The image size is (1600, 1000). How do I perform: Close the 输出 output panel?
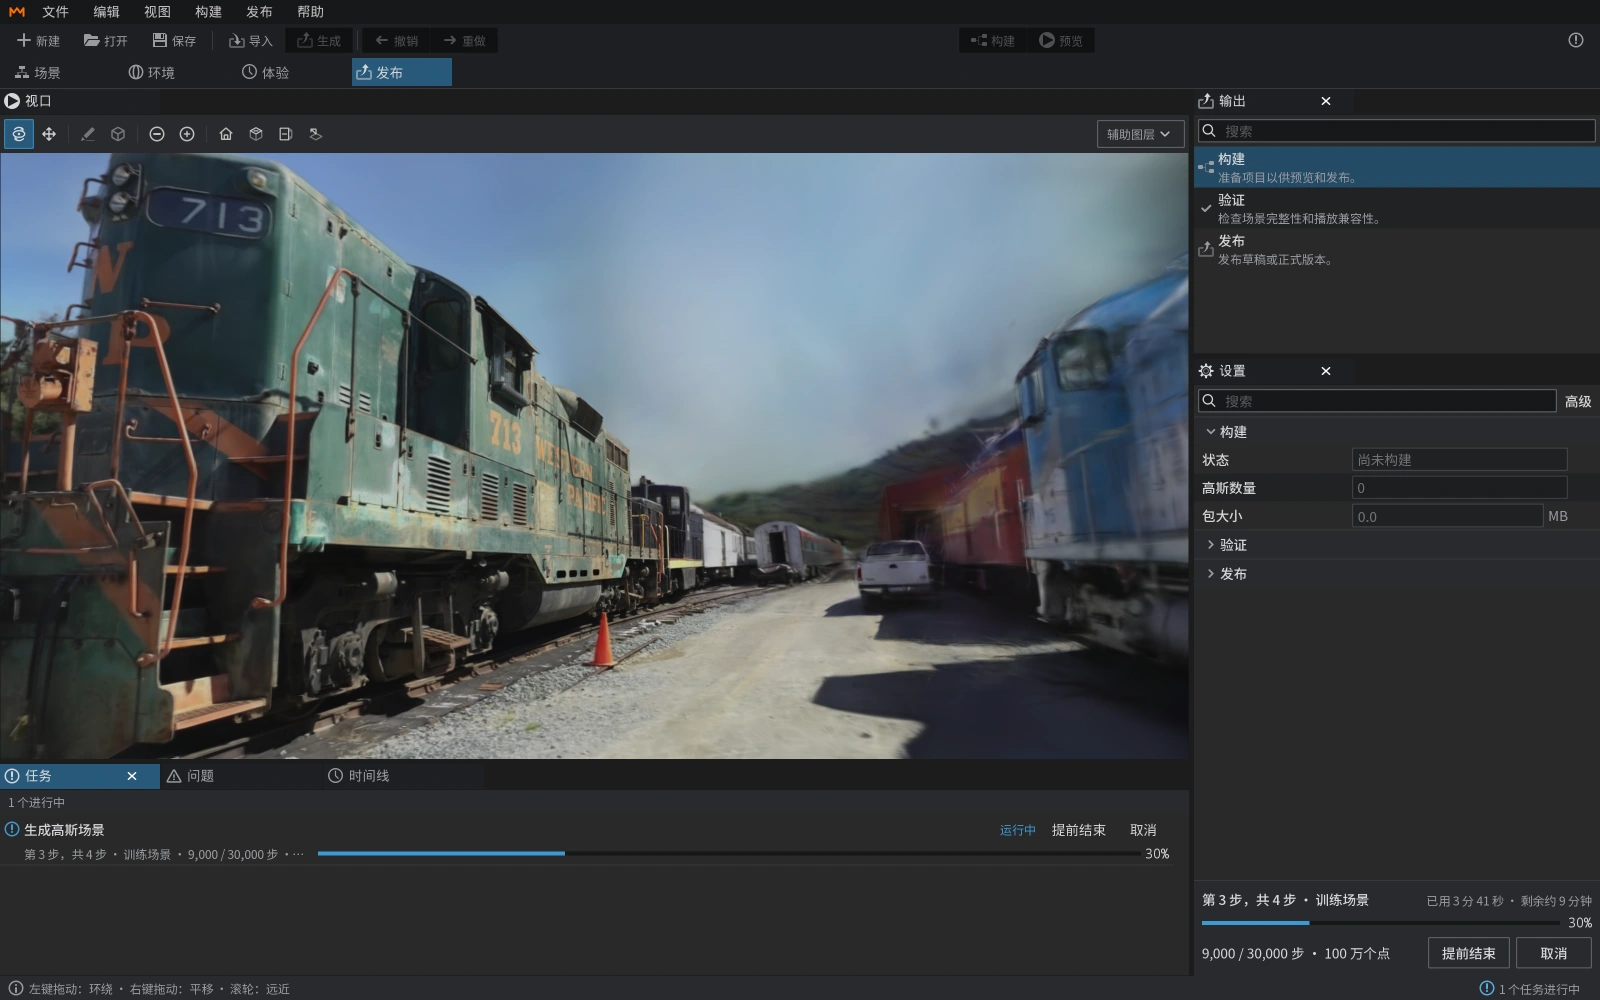tap(1326, 101)
